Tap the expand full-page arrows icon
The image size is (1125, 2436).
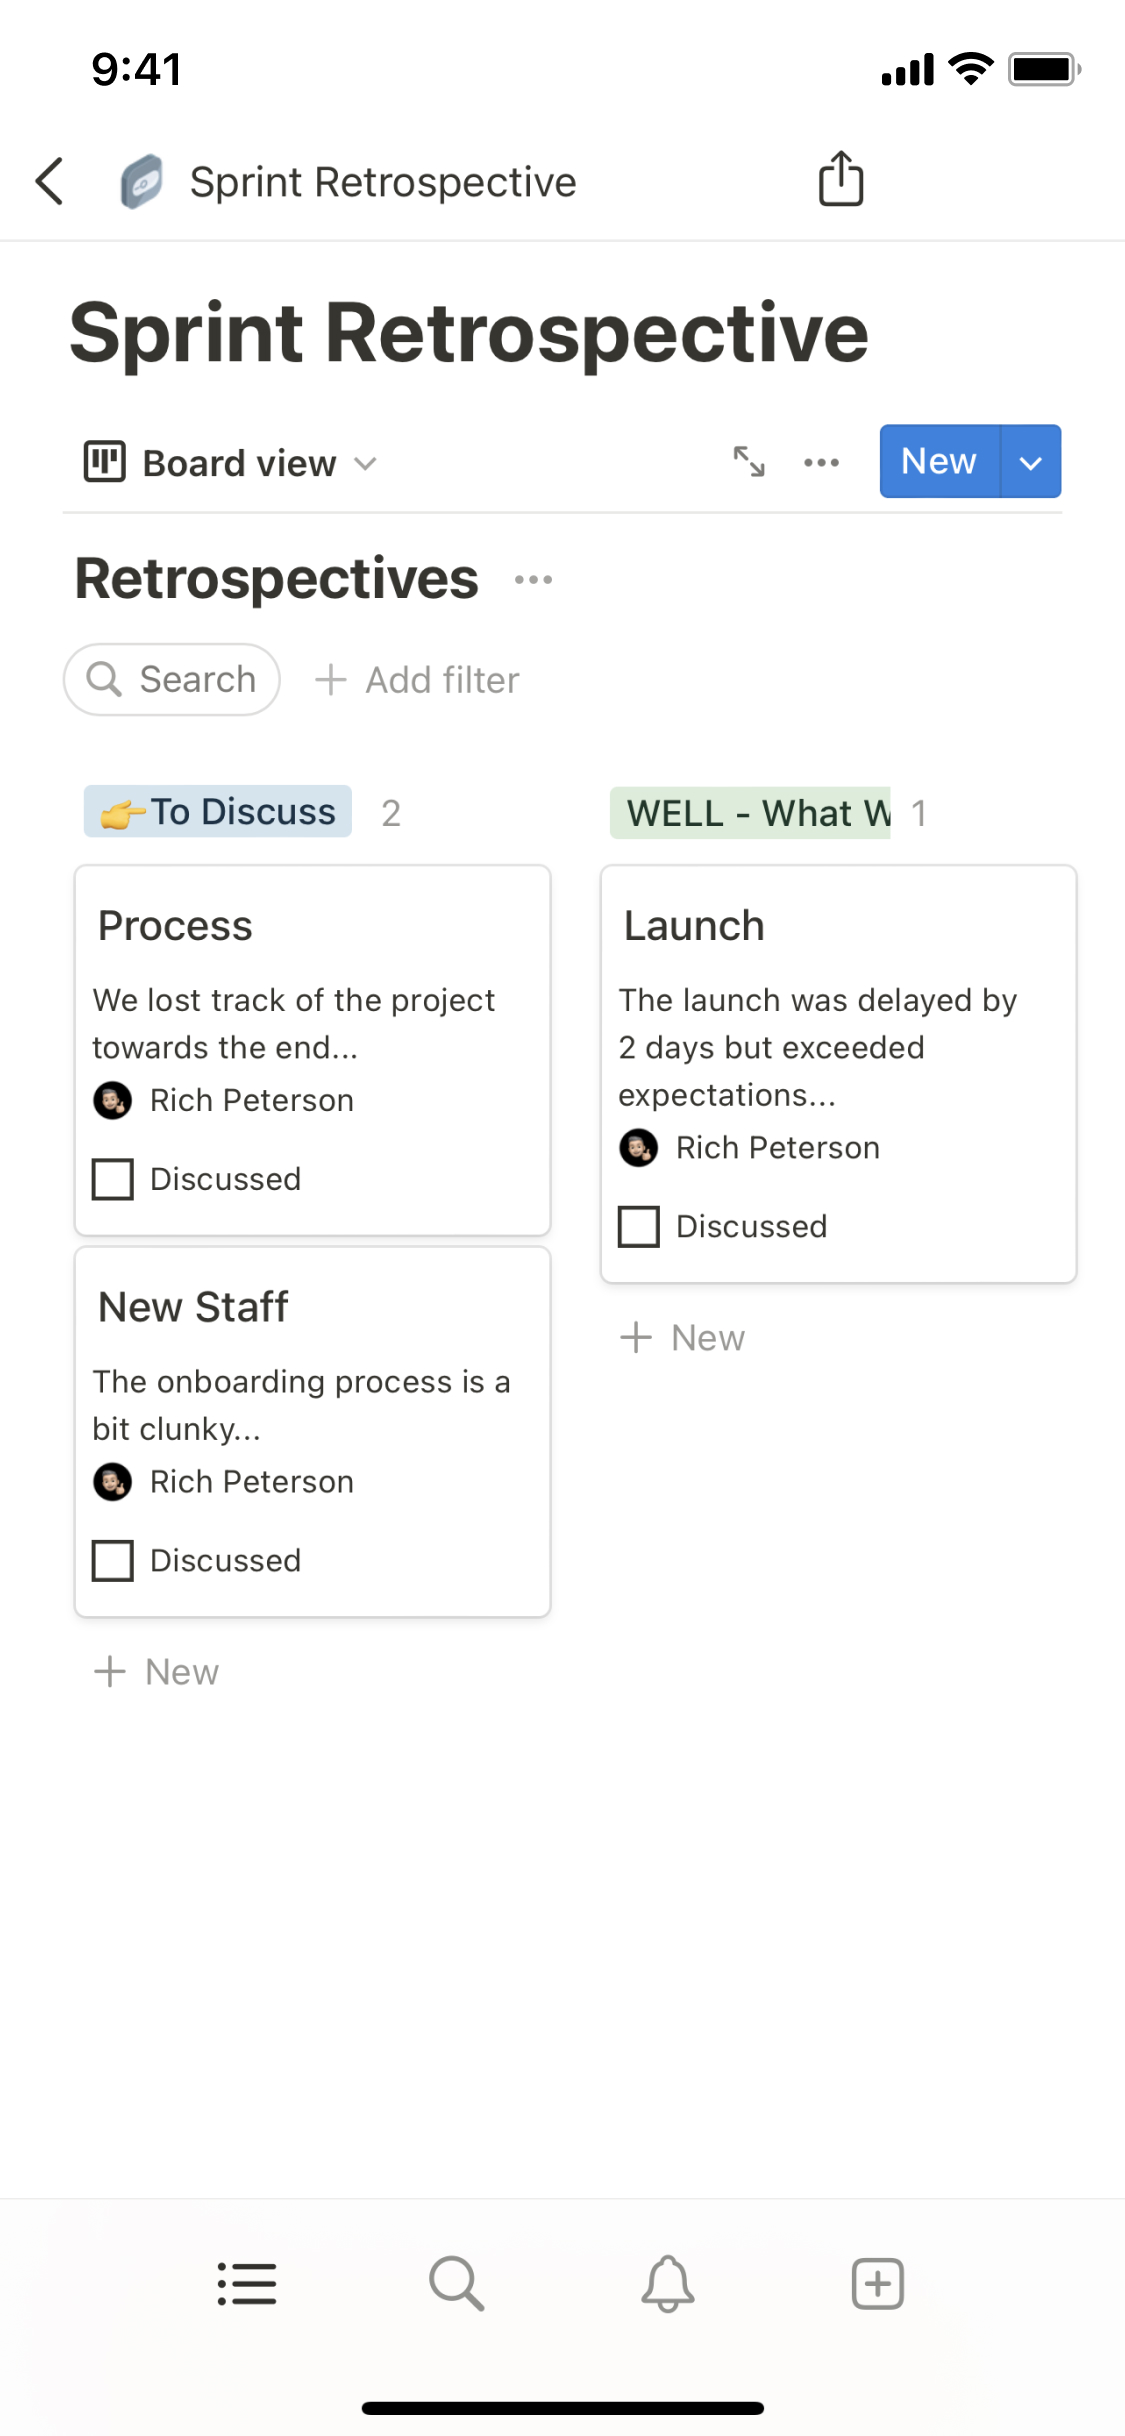point(748,462)
